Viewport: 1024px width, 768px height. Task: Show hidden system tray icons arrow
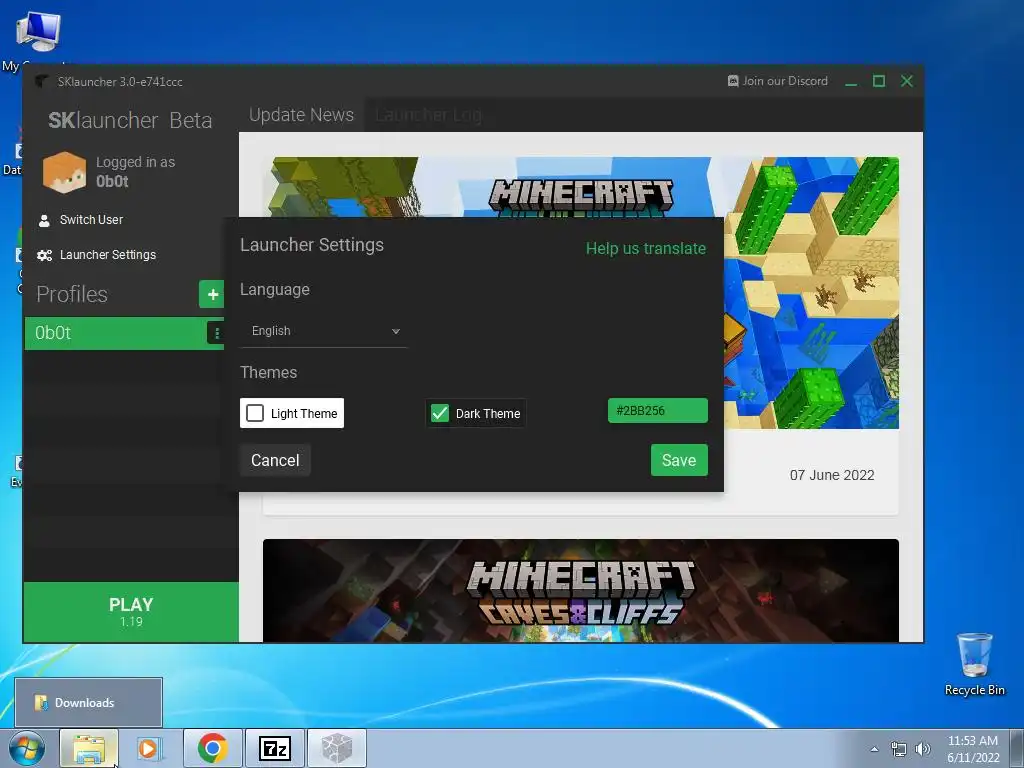(874, 749)
